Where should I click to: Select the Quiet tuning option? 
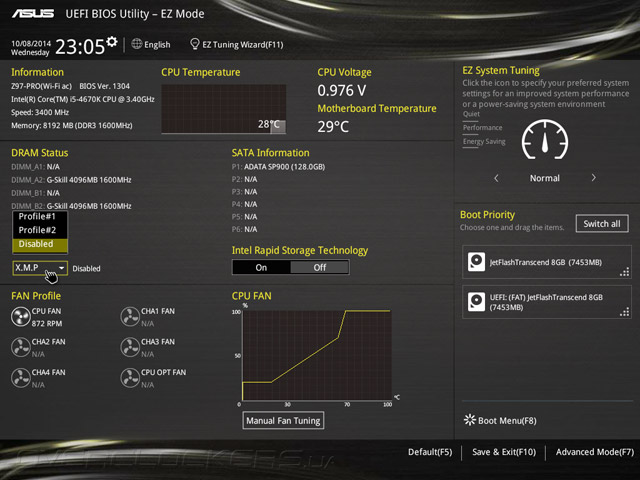[x=471, y=114]
